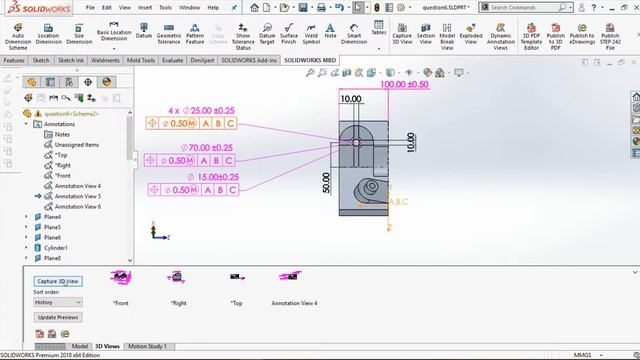Switch to the Sketch tab
640x360 pixels.
pos(41,60)
